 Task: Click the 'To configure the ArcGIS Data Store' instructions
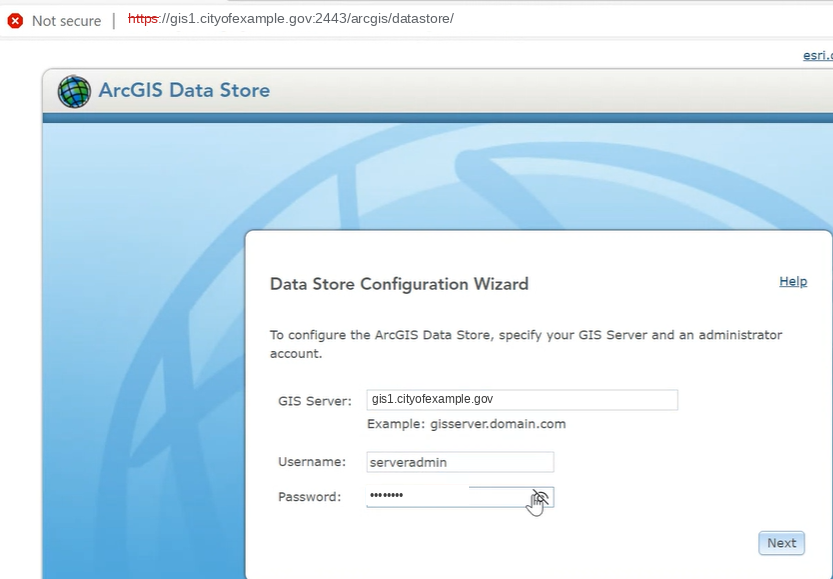tap(526, 344)
